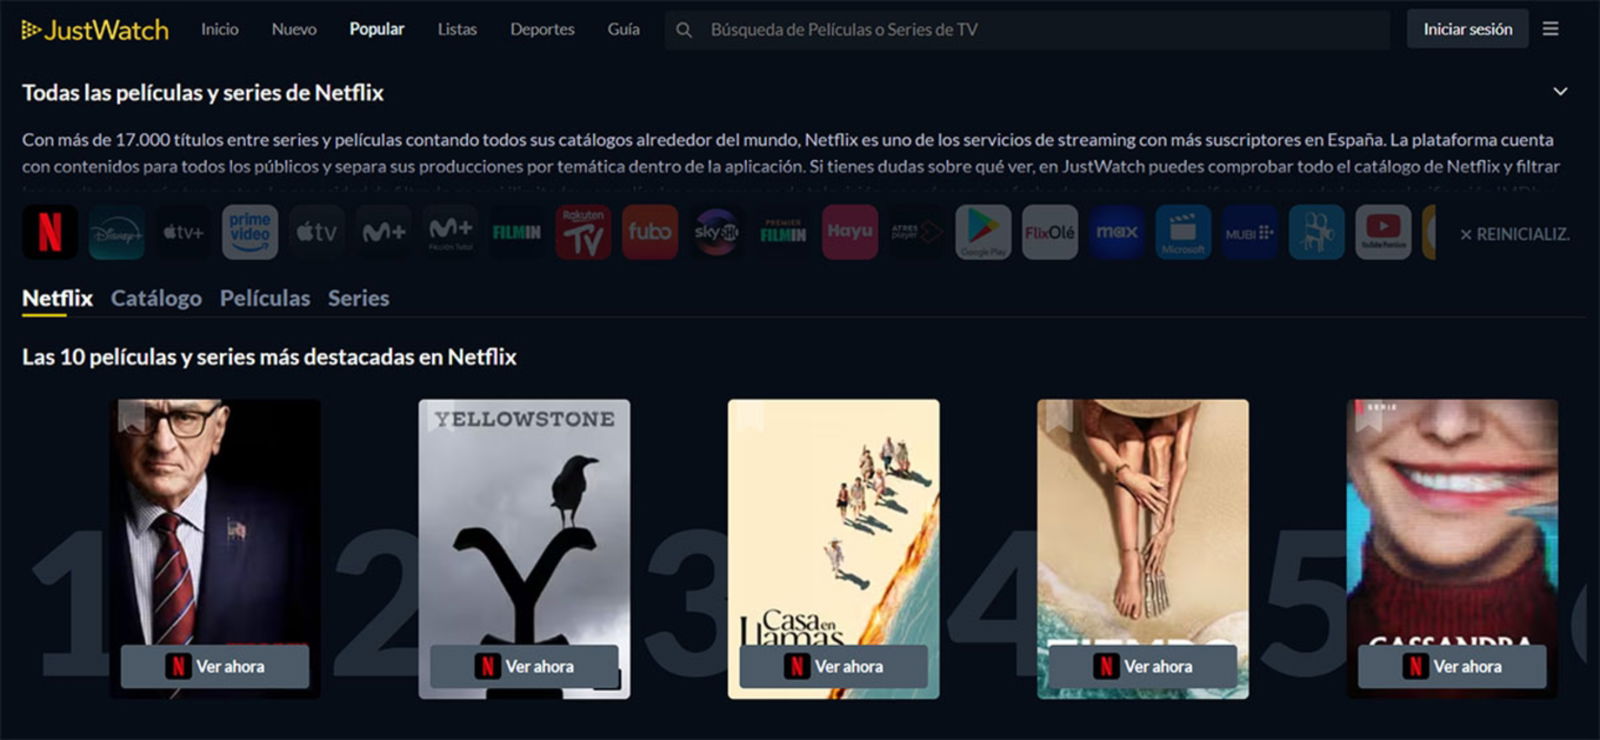The image size is (1600, 740).
Task: Bookmark the Casa en Llamas poster
Action: [750, 416]
